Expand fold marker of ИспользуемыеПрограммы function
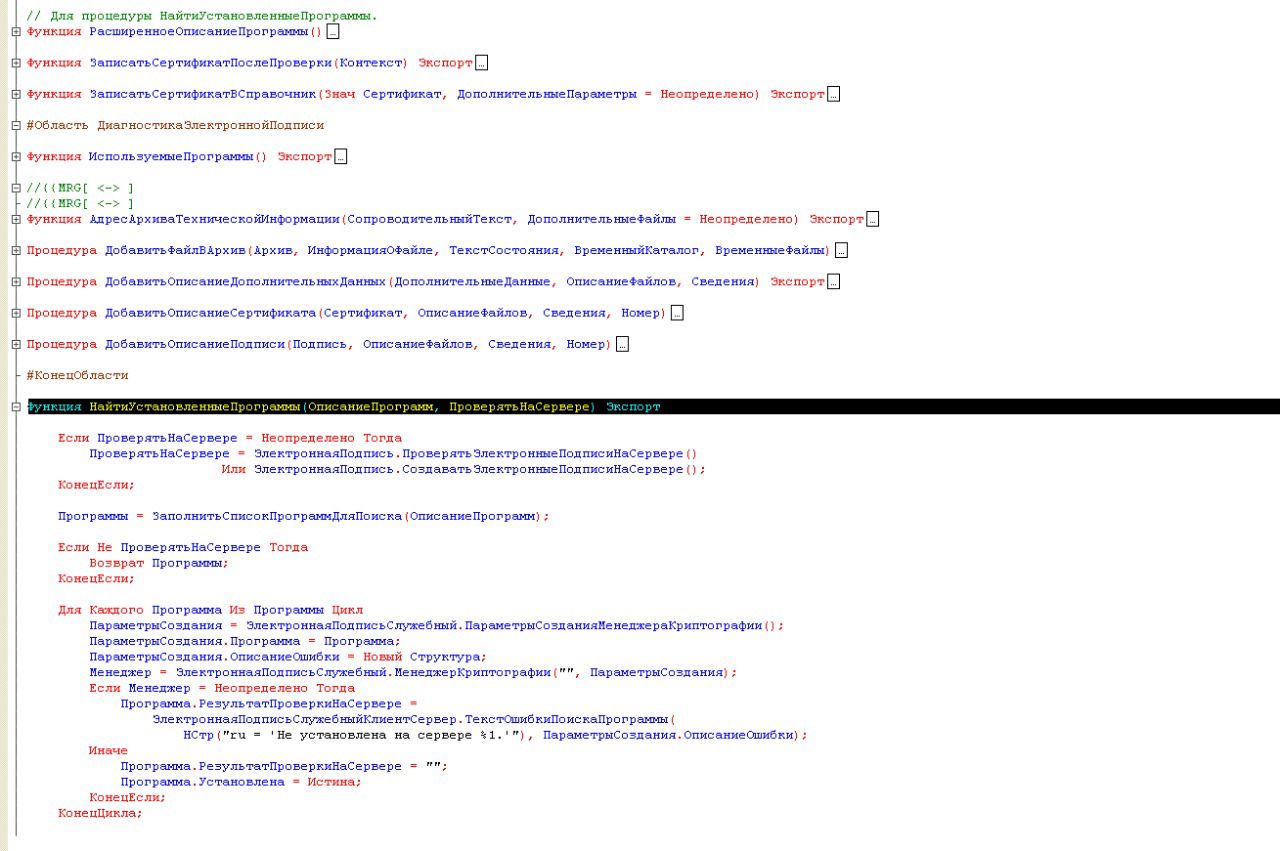 pyautogui.click(x=15, y=157)
